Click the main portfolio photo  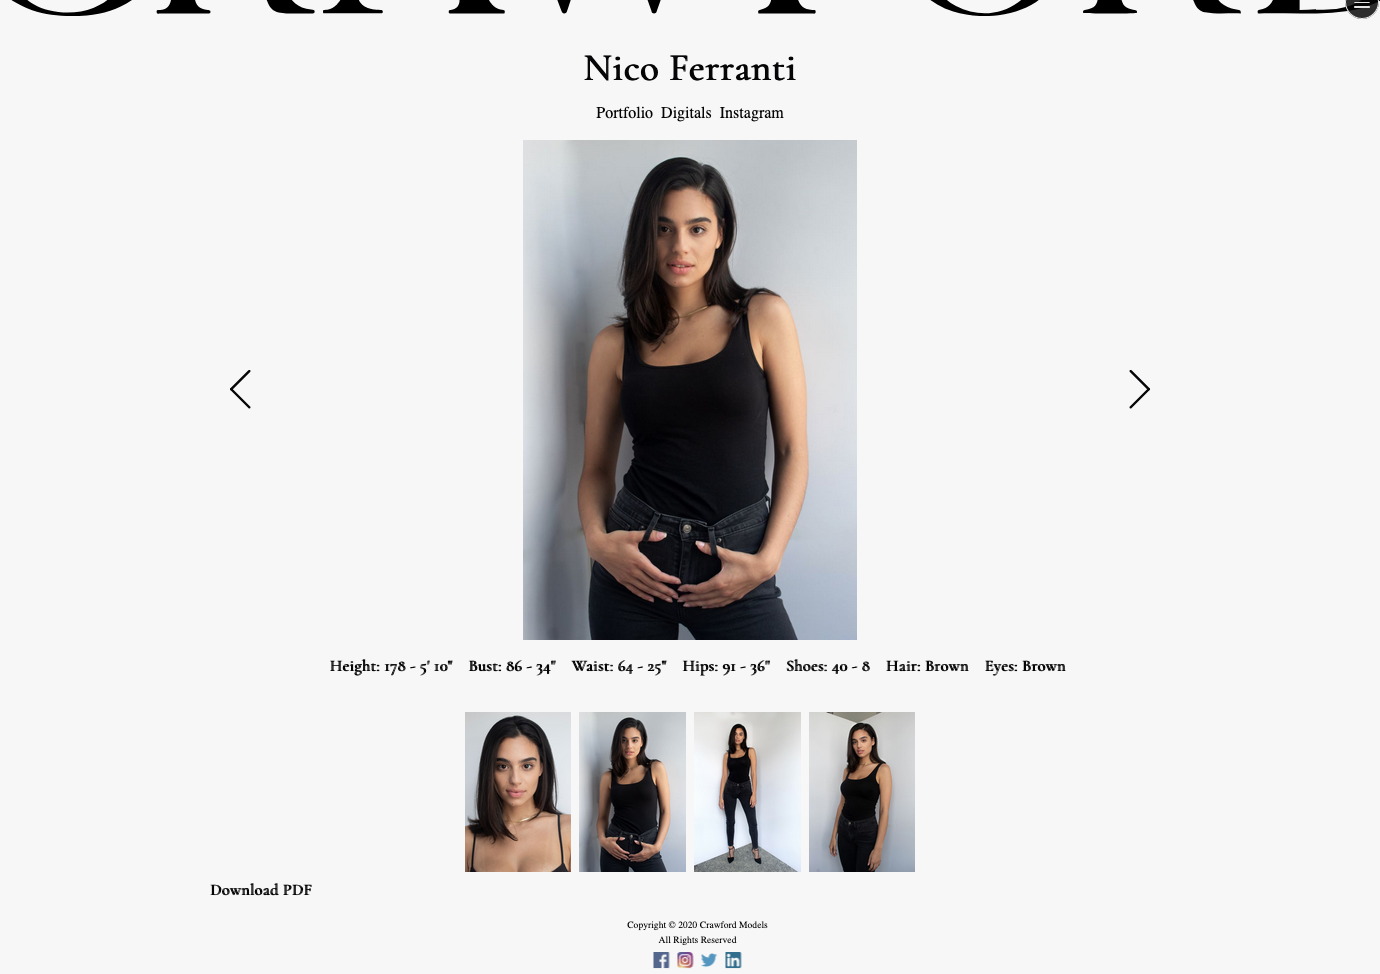coord(690,390)
